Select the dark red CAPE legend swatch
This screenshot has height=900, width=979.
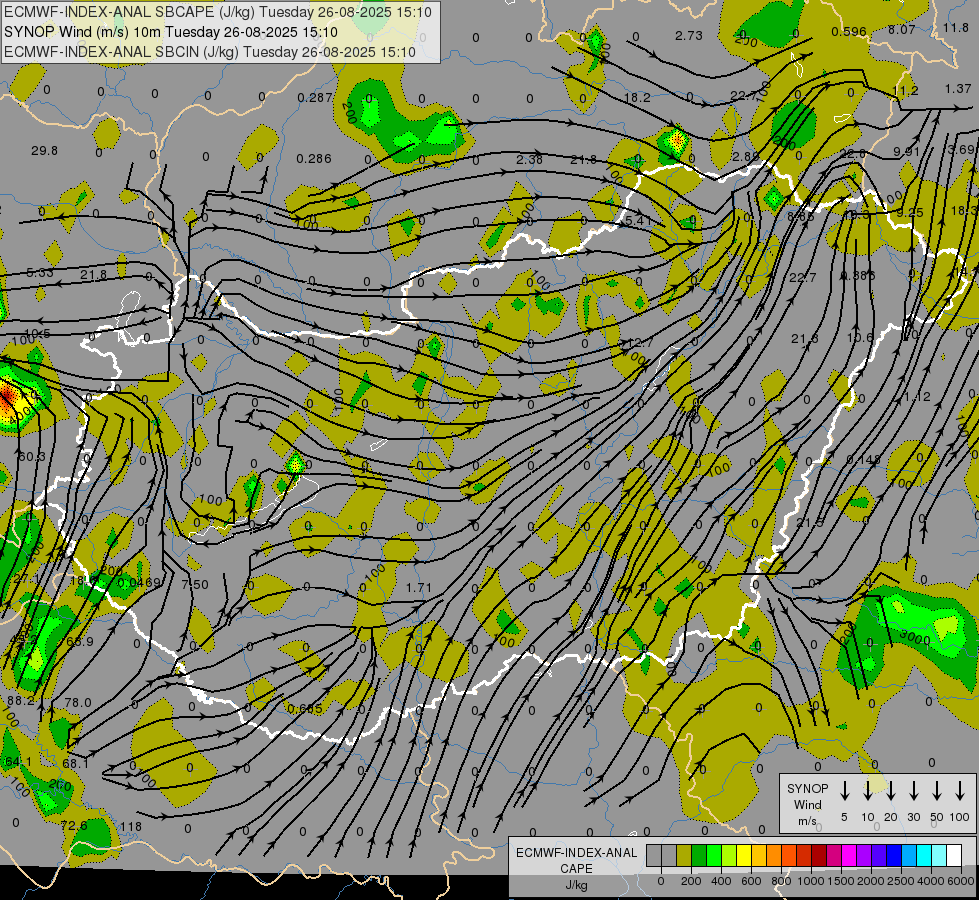pyautogui.click(x=819, y=855)
